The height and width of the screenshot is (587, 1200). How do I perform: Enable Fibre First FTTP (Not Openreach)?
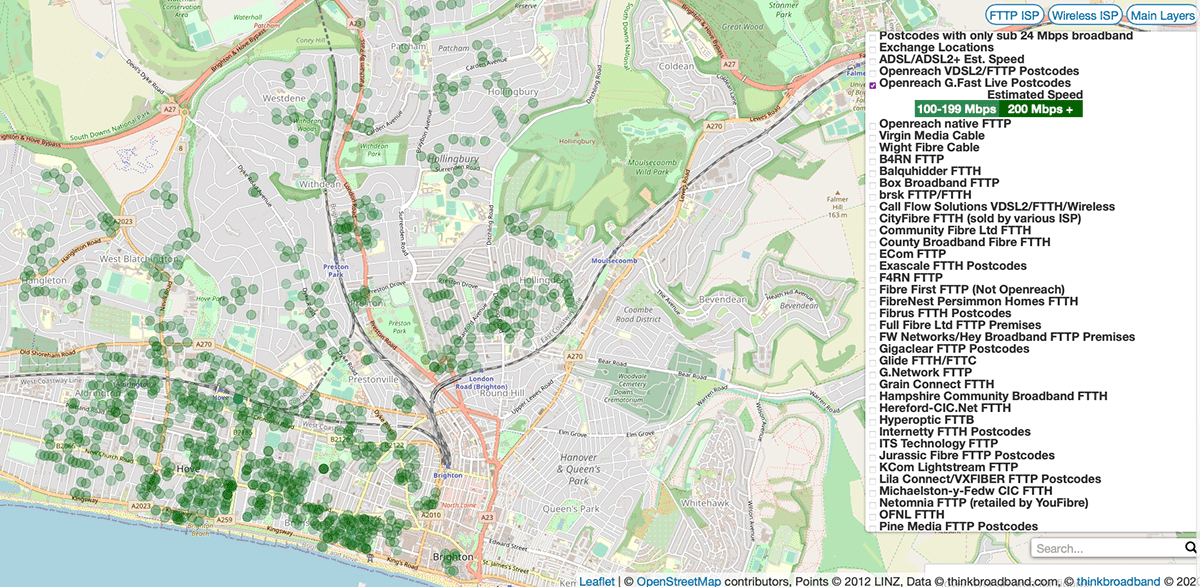tap(873, 290)
